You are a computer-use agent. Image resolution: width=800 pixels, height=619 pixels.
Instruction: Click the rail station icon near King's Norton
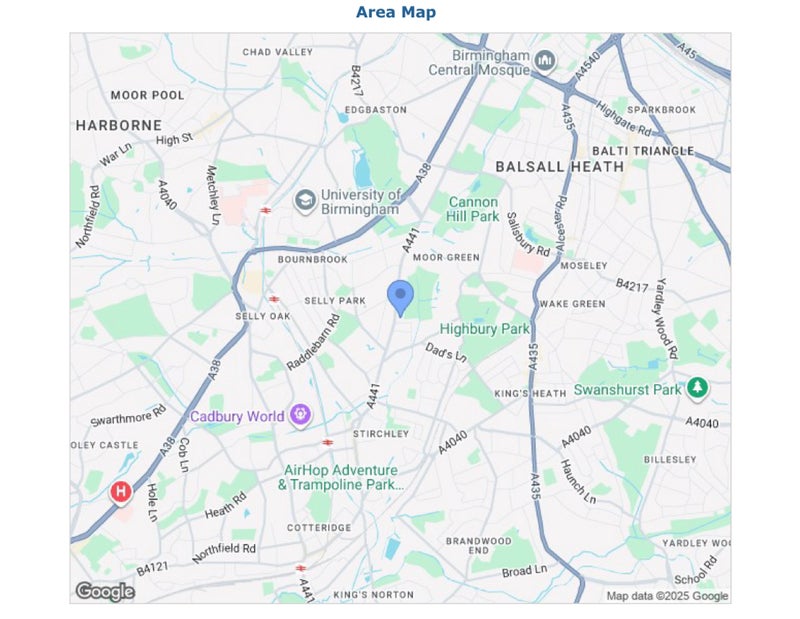(301, 568)
